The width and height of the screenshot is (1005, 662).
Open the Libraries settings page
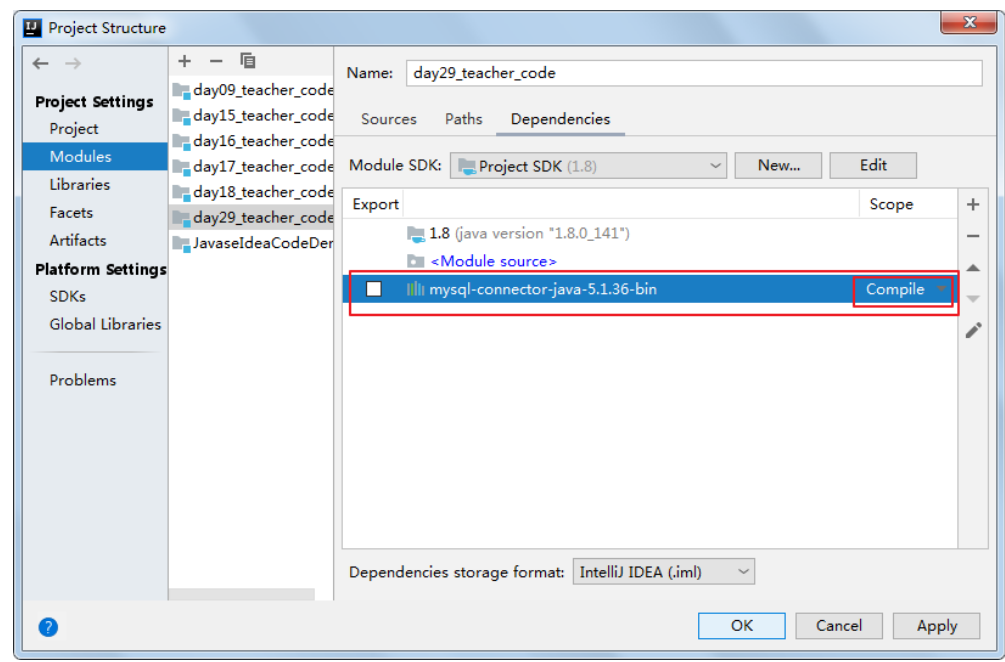tap(79, 185)
